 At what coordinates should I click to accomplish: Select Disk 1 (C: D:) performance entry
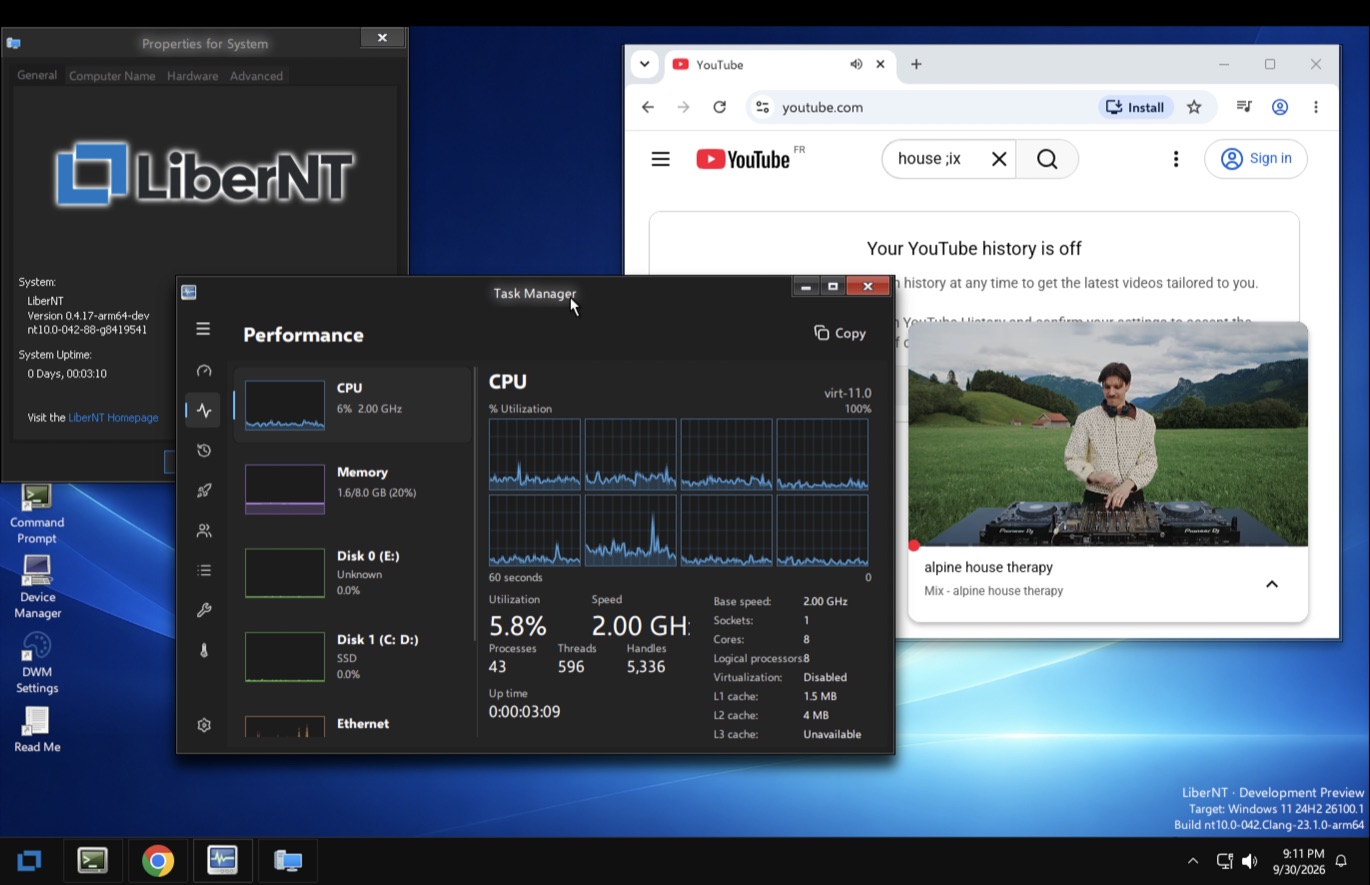click(x=352, y=656)
